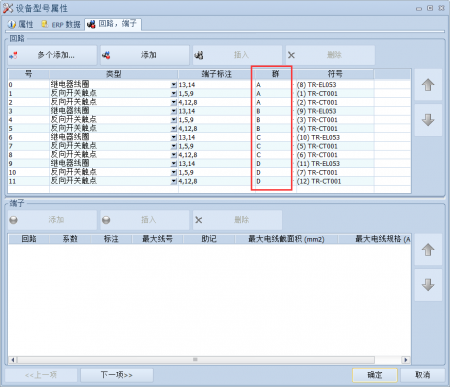Open type dropdown for row 0 继电器线圈
This screenshot has width=450, height=387.
[174, 85]
